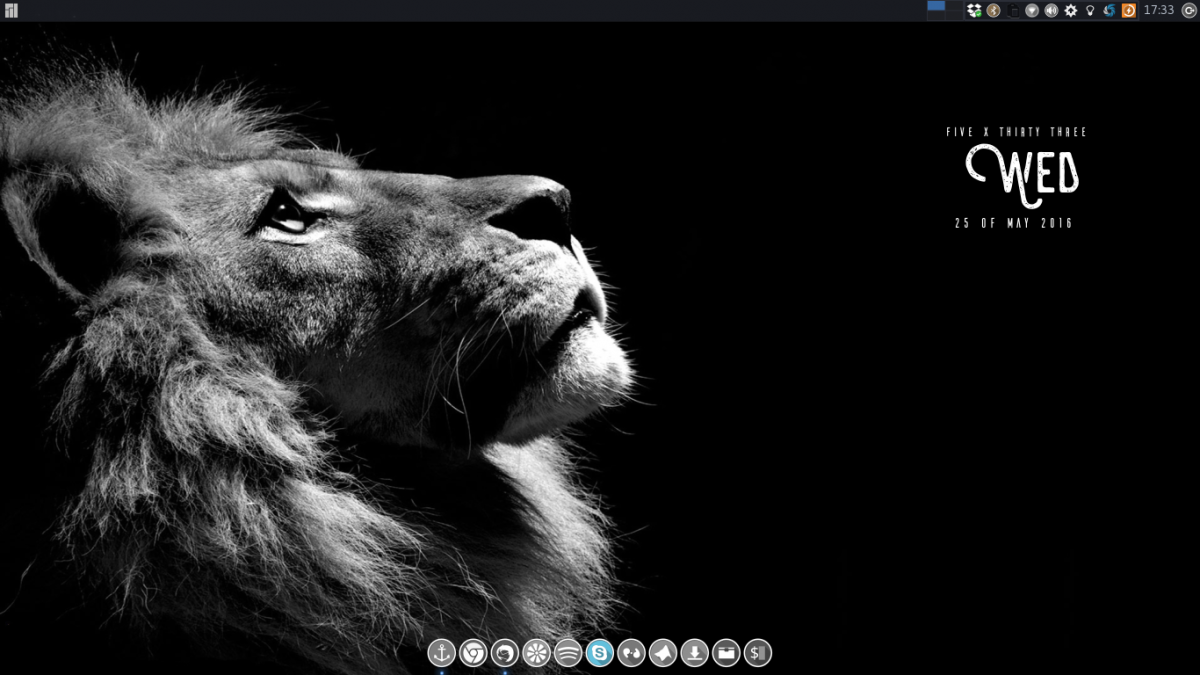Launch Thunderbird from the dock
The height and width of the screenshot is (675, 1200).
(505, 654)
